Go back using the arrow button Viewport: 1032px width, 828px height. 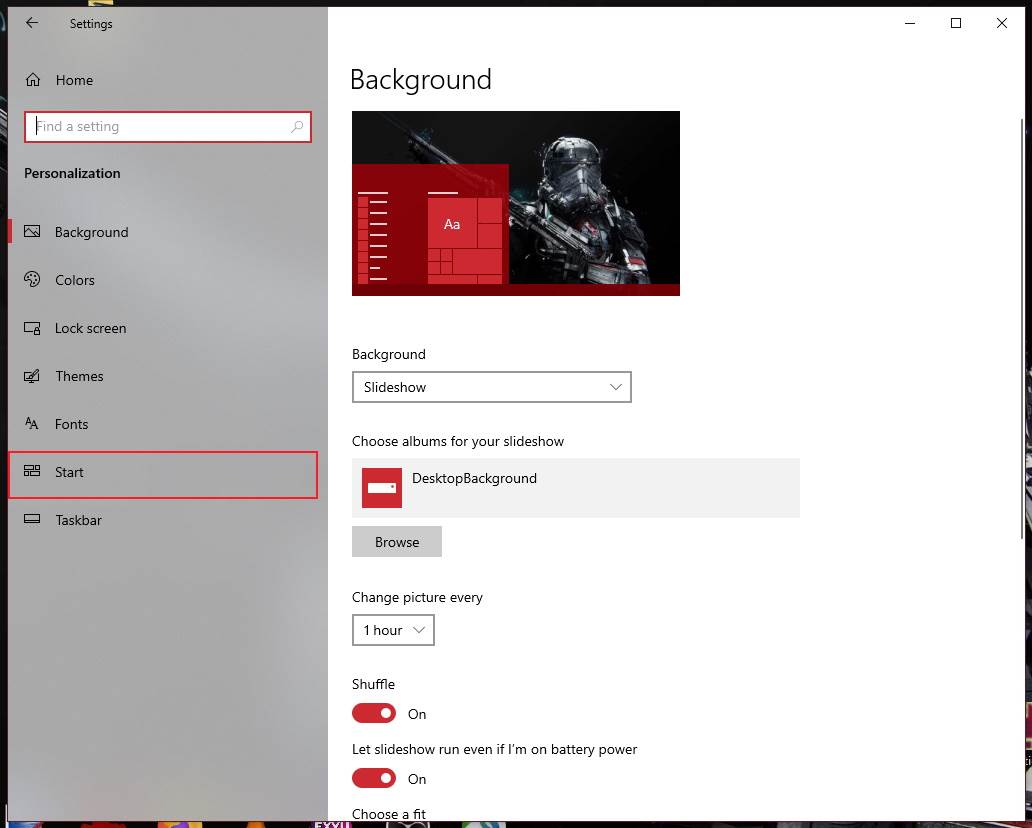[x=31, y=23]
